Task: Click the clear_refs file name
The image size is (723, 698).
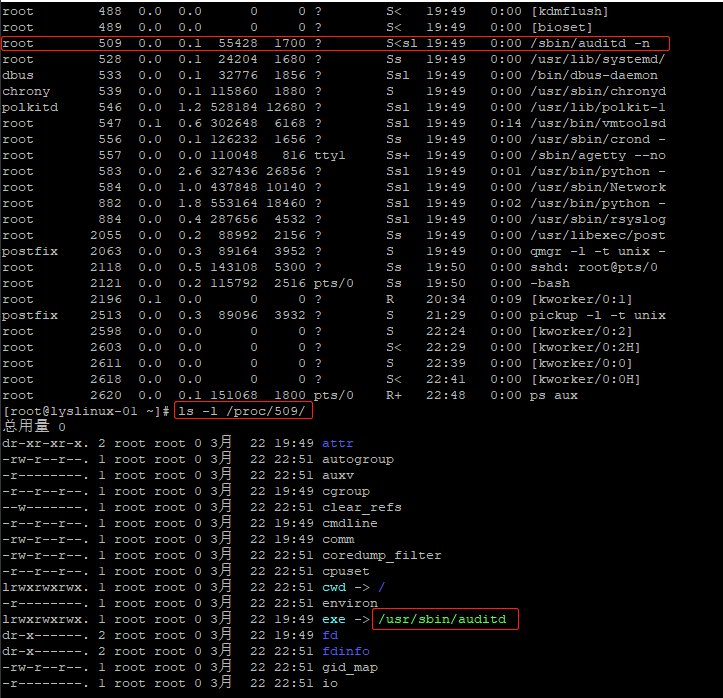Action: tap(362, 508)
